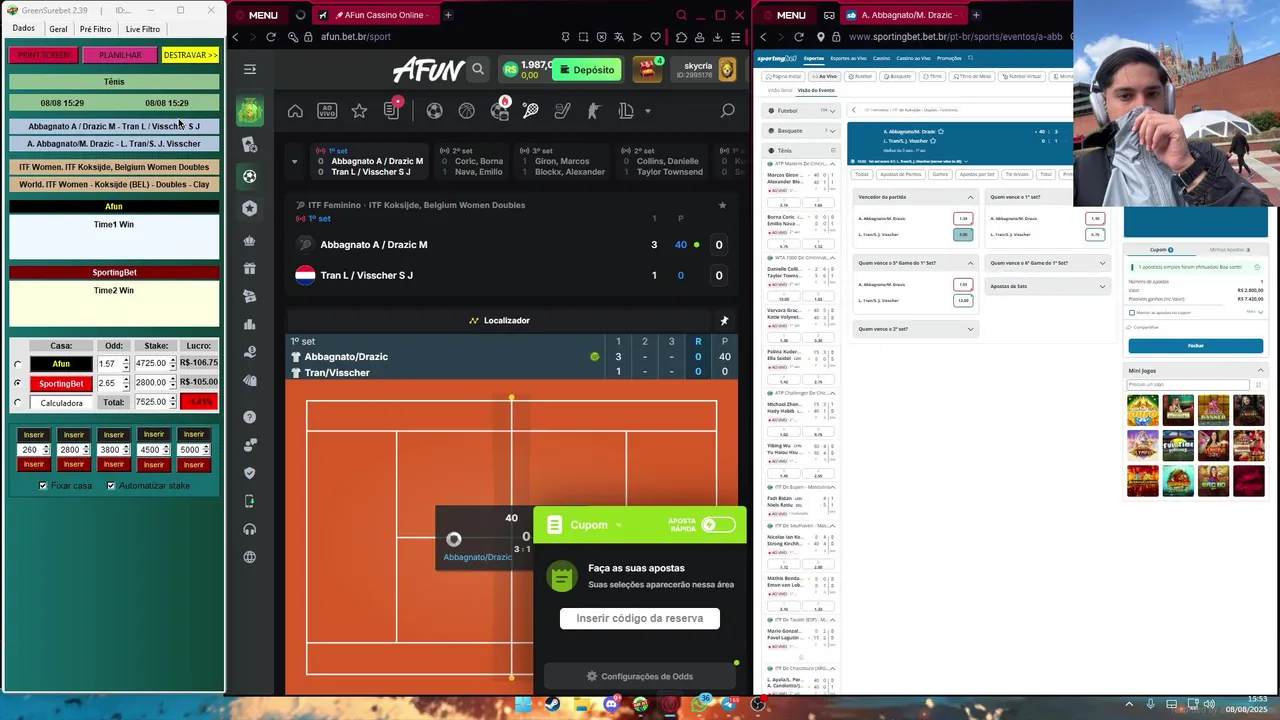Click Inserir código da reserva
The width and height of the screenshot is (1280, 720).
tap(640, 618)
